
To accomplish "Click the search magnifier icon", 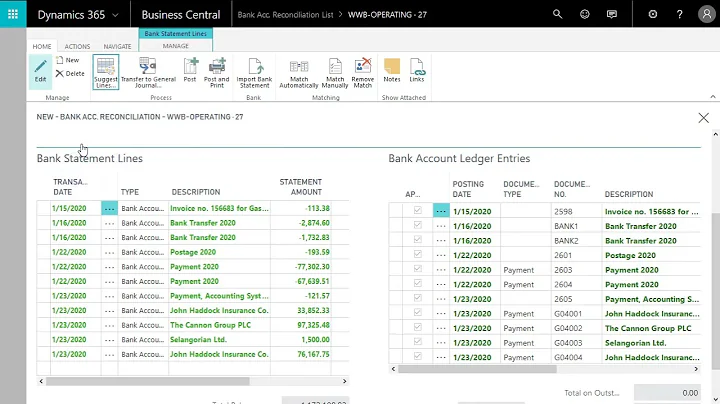I will [557, 14].
